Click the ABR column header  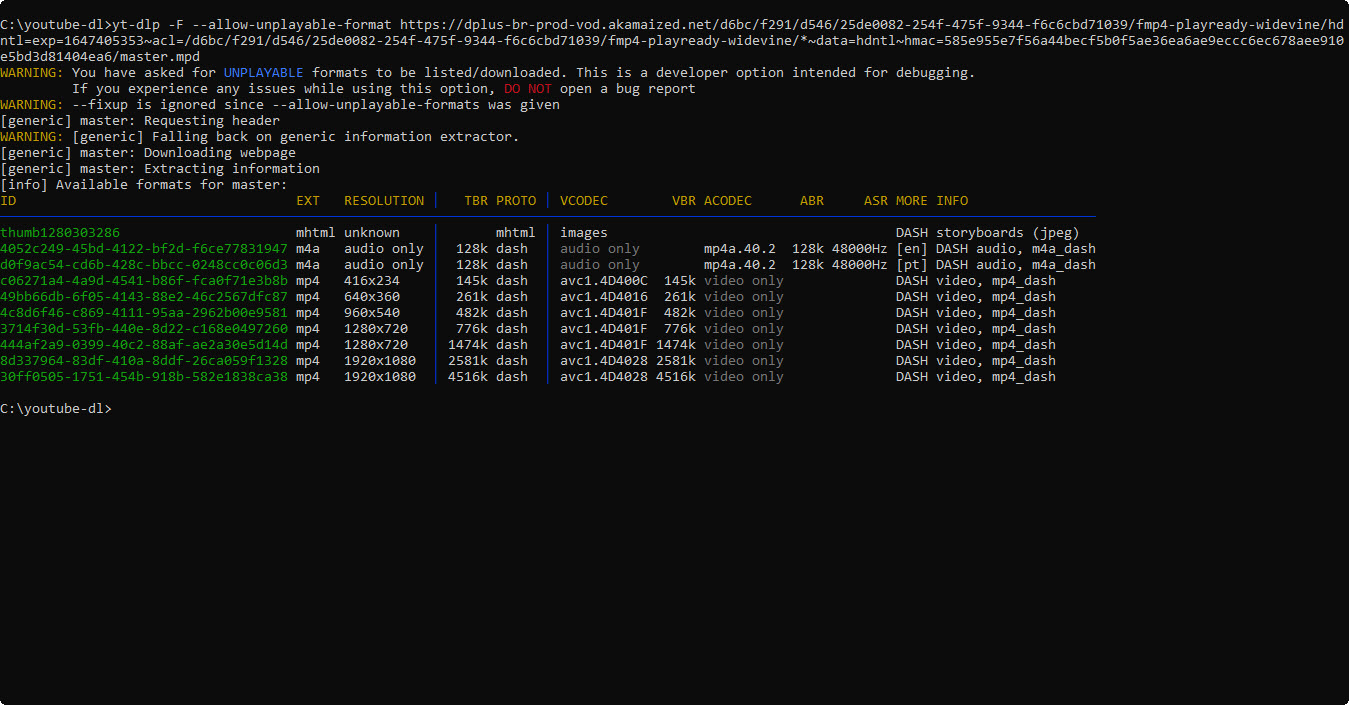pos(812,201)
